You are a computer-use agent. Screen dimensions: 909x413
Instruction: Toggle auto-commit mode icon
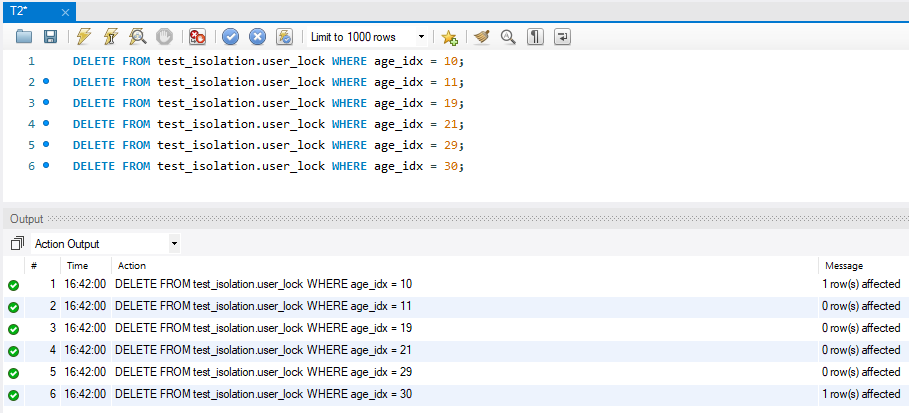tap(284, 37)
